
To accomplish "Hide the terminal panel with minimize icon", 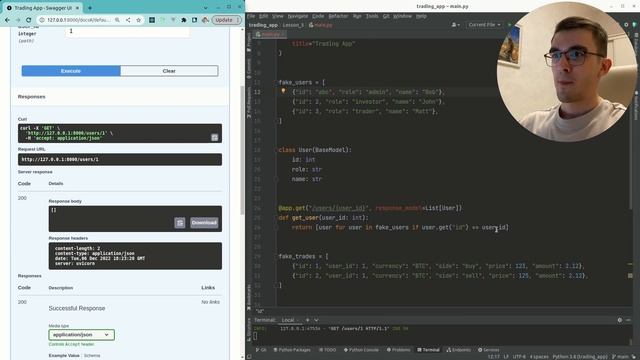I will pyautogui.click(x=629, y=320).
